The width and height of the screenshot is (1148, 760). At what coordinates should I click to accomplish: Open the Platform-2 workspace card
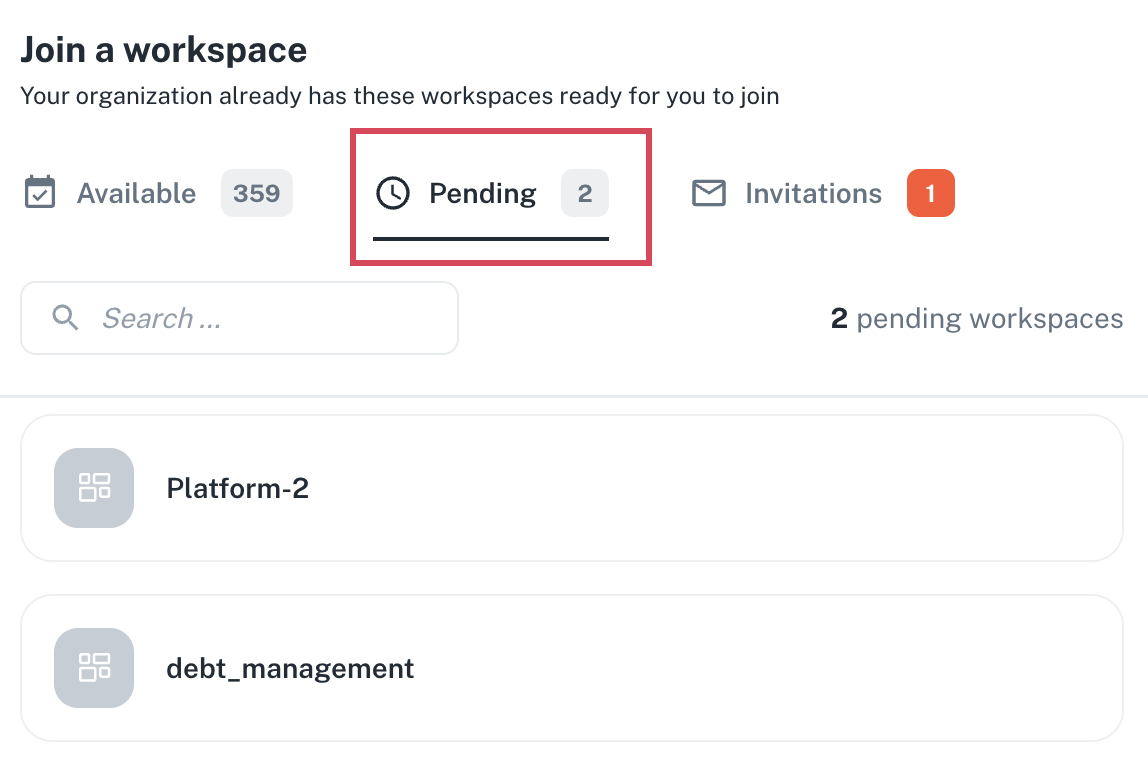tap(572, 488)
